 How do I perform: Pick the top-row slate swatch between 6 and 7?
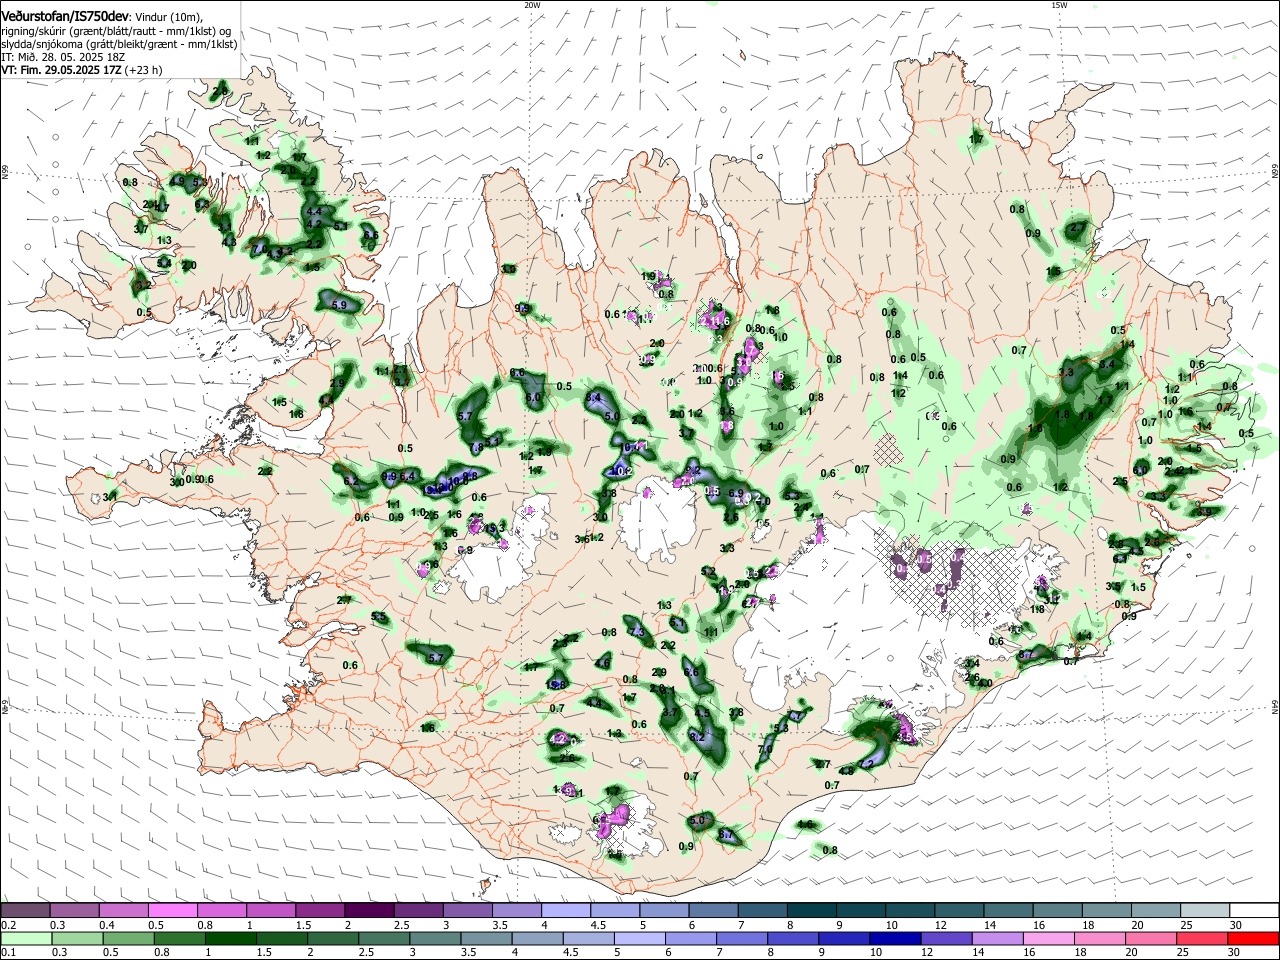[712, 910]
